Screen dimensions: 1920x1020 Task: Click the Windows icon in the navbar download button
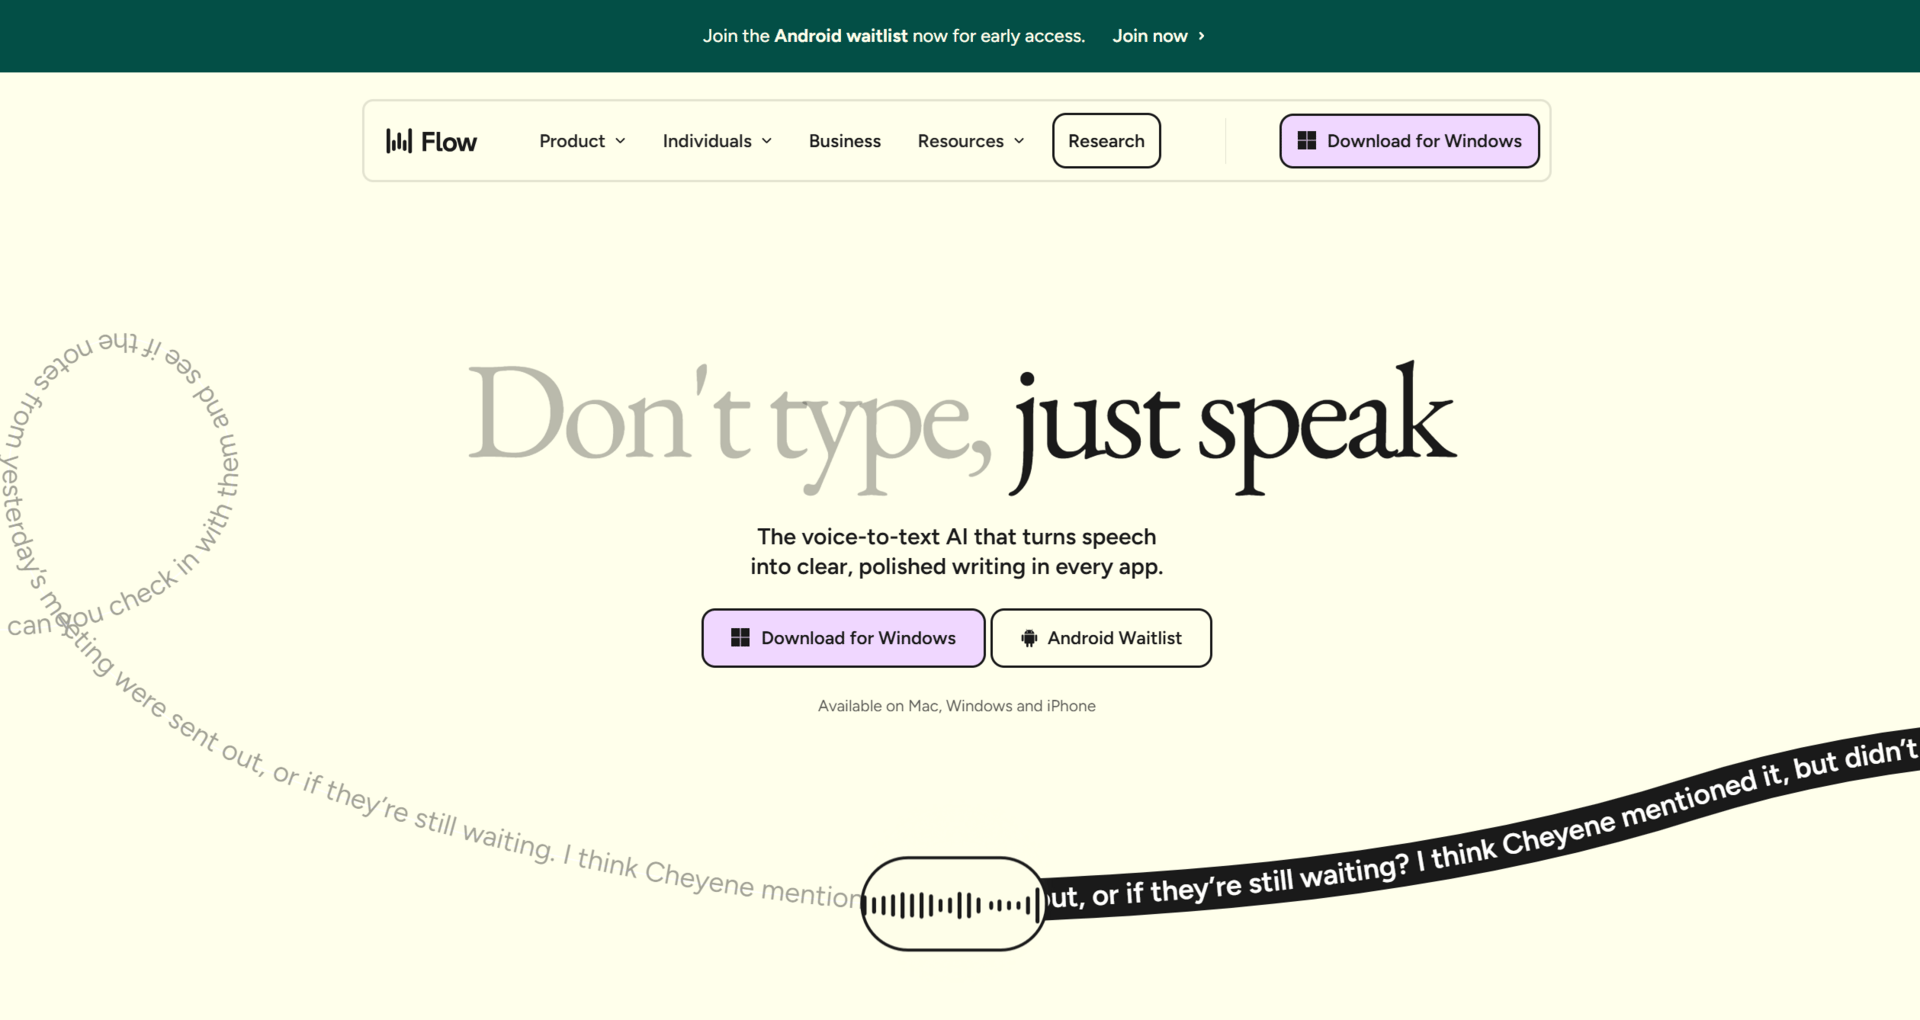click(x=1306, y=141)
